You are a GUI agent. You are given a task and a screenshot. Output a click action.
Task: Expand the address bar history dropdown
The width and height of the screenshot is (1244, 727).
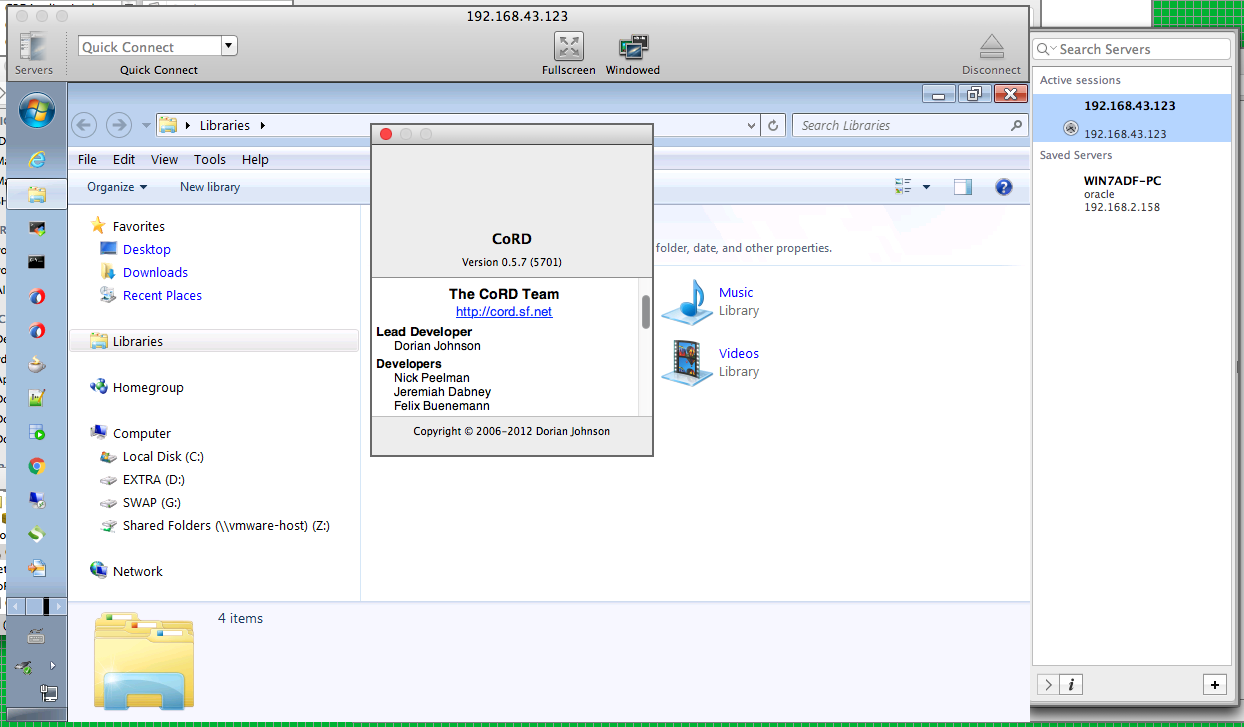click(x=752, y=126)
